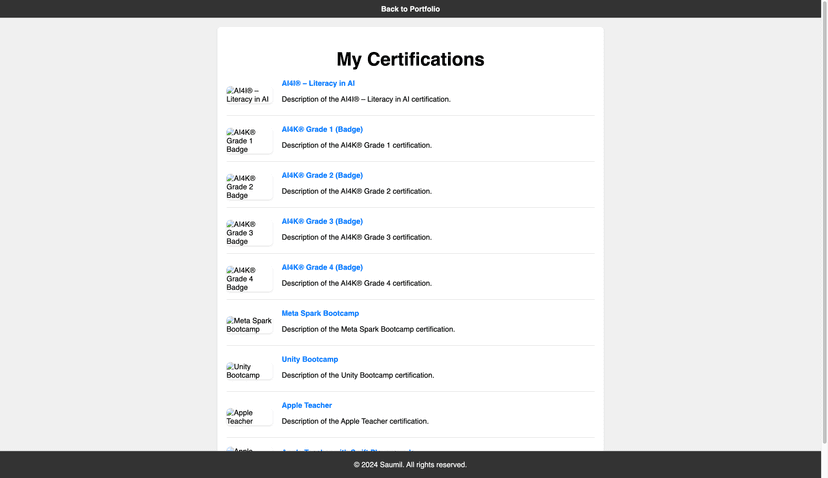Screen dimensions: 828x478
Task: Click the © 2024 Saumil footer text
Action: tap(410, 465)
